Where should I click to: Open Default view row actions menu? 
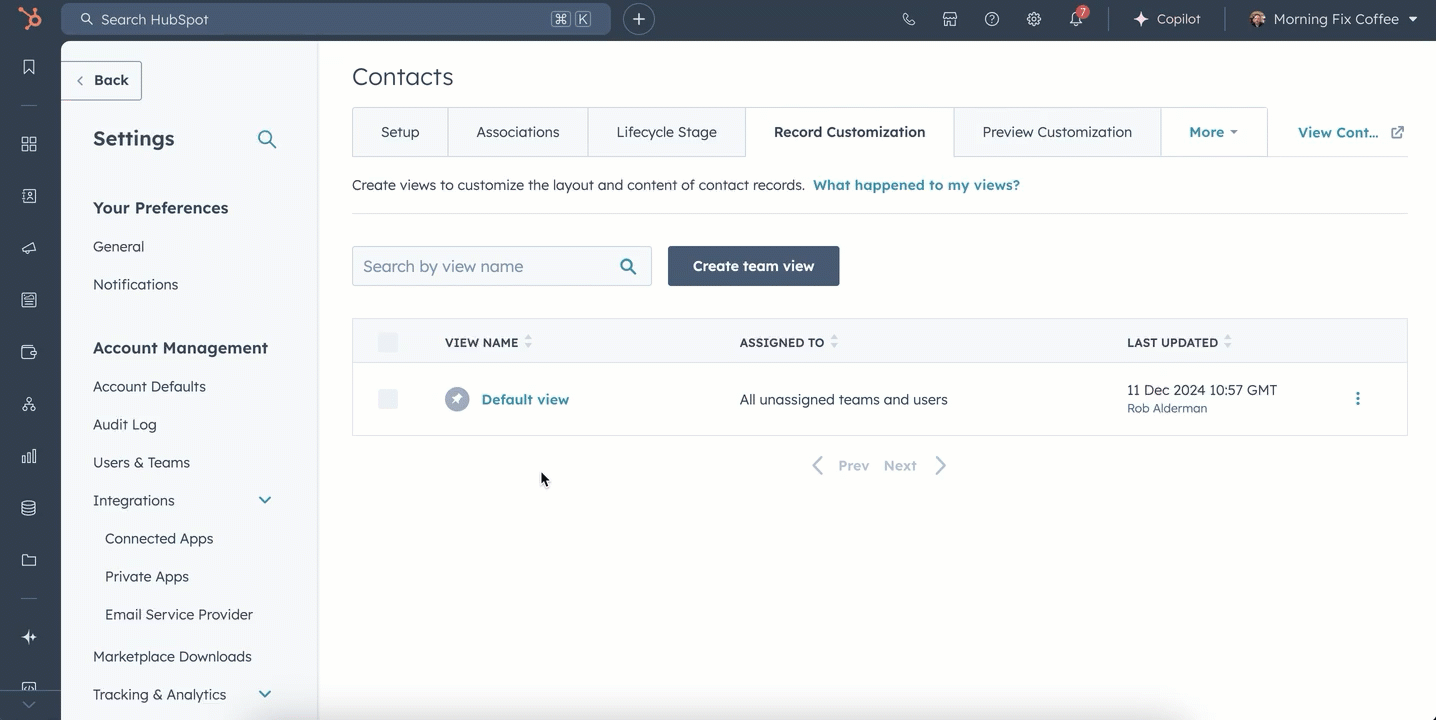click(x=1357, y=399)
